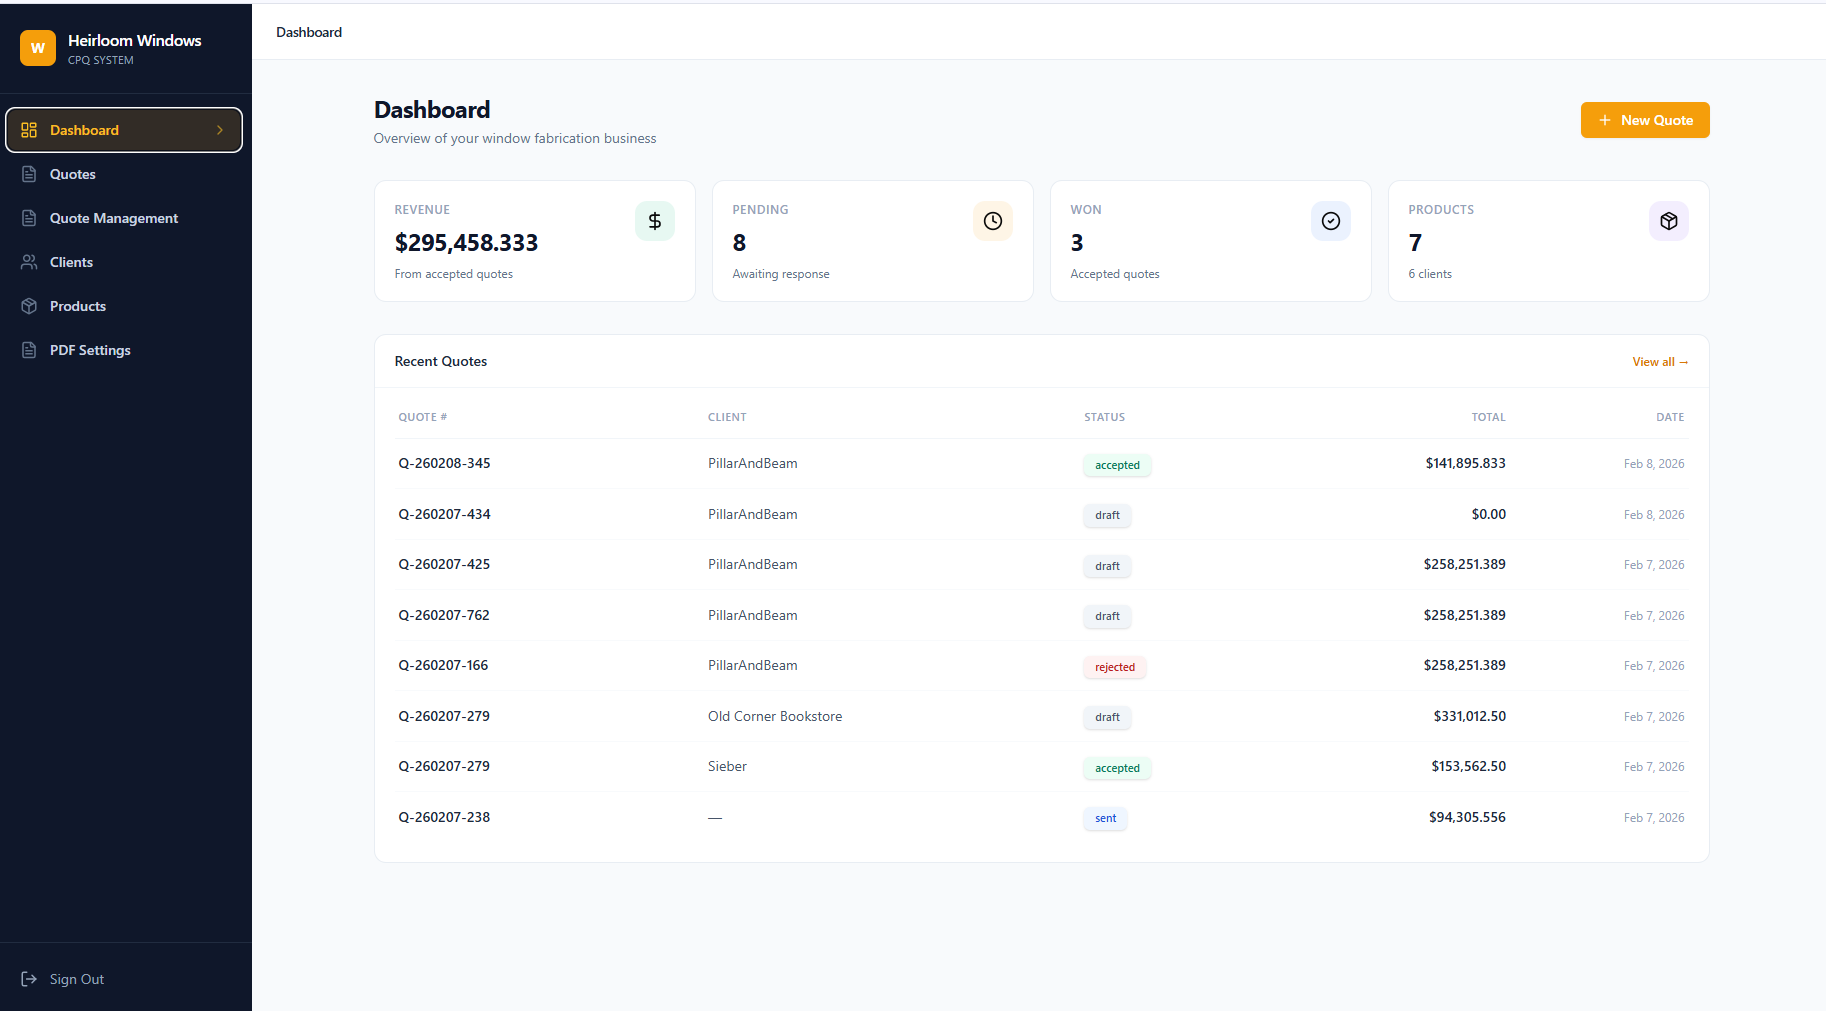This screenshot has height=1011, width=1826.
Task: Click the $331,012.50 total
Action: [1469, 716]
